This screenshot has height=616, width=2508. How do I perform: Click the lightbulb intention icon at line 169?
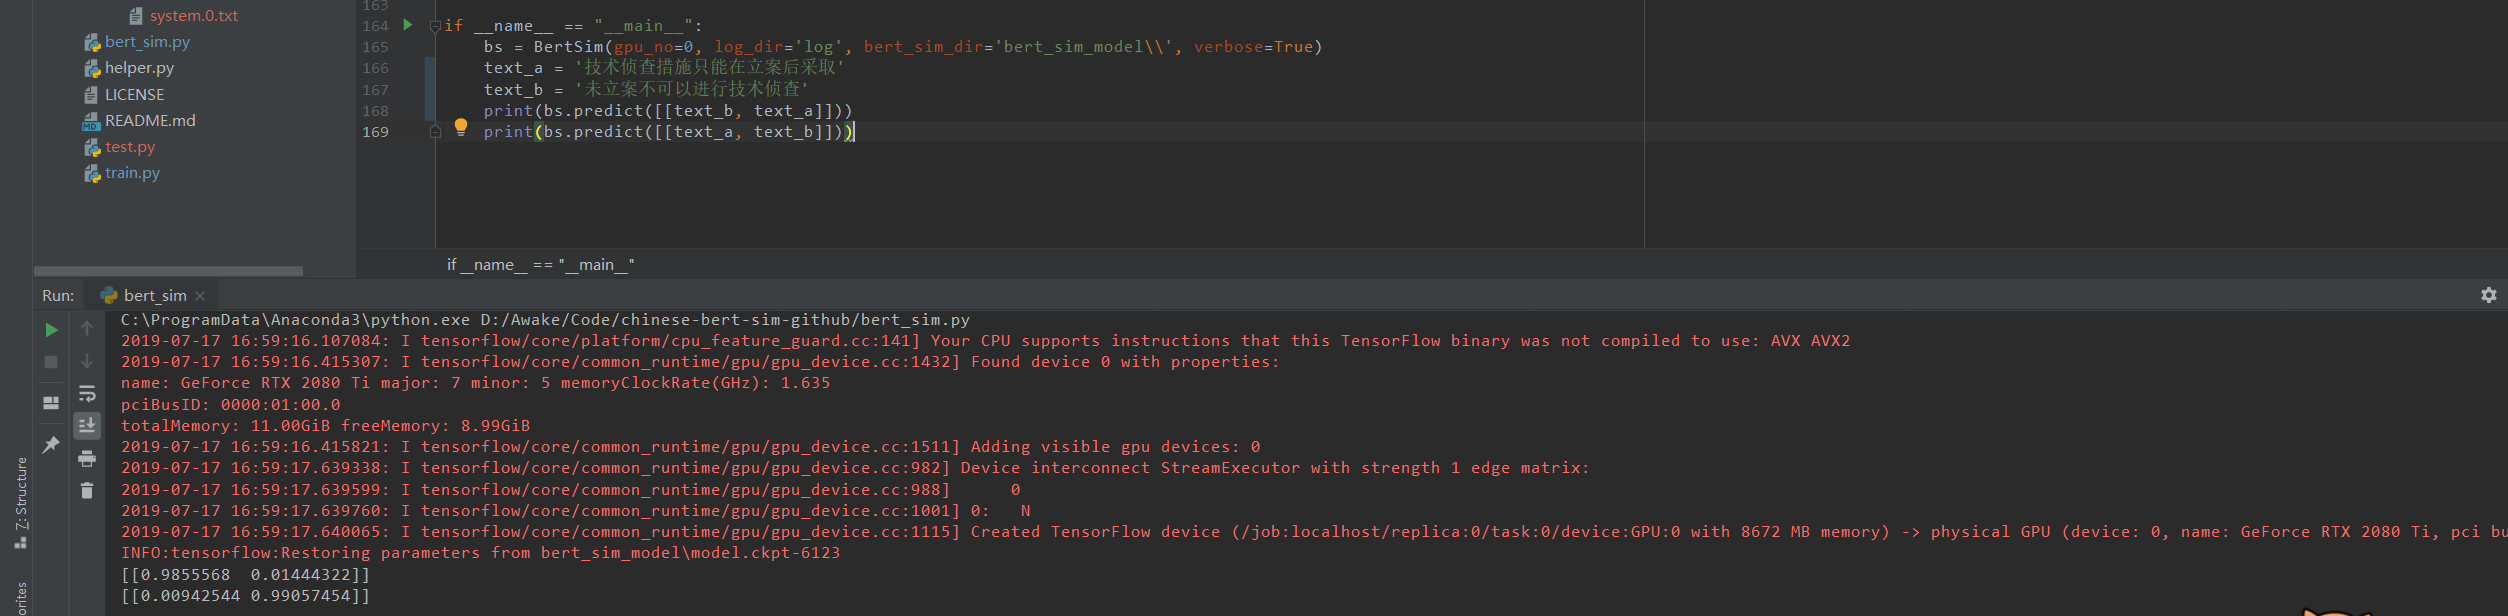click(460, 128)
